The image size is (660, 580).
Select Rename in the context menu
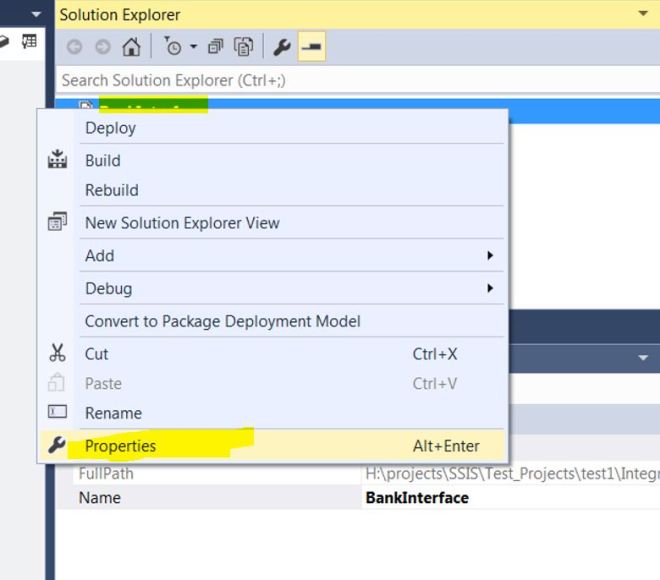[x=113, y=413]
